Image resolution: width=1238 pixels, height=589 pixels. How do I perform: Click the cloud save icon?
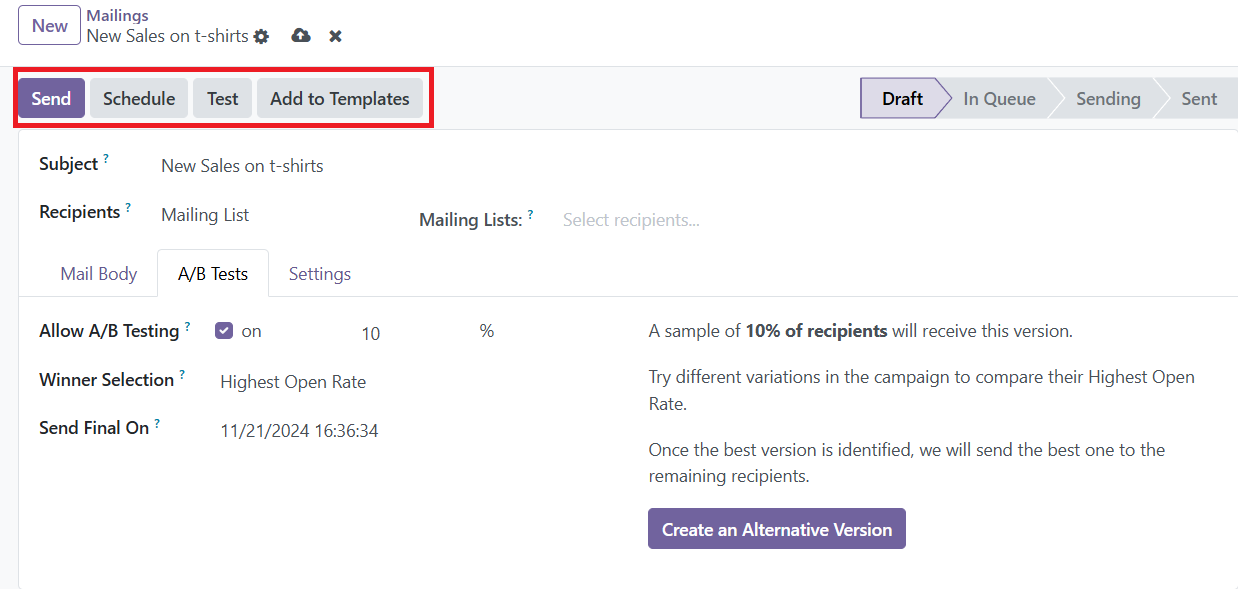(301, 36)
